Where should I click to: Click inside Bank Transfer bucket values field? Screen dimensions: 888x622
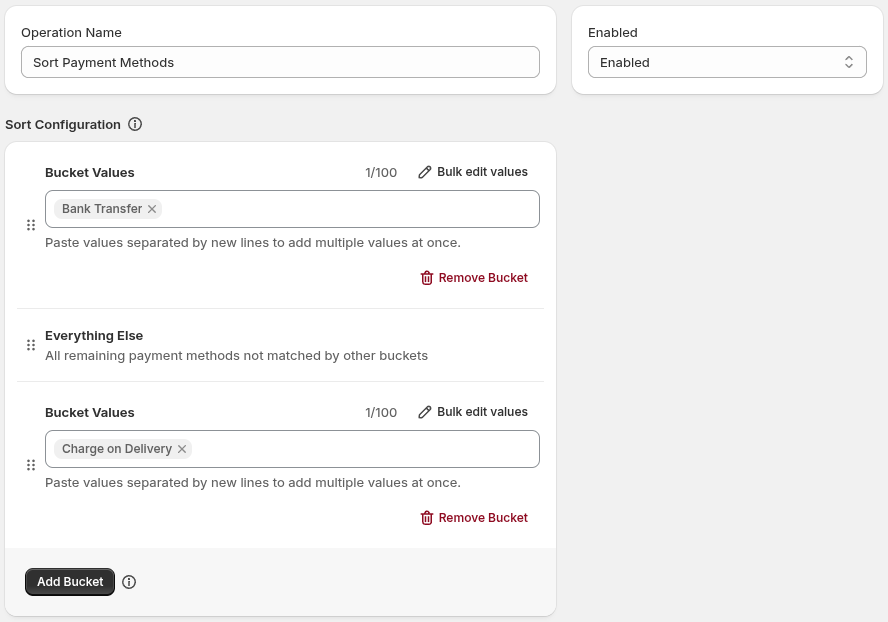[x=292, y=209]
